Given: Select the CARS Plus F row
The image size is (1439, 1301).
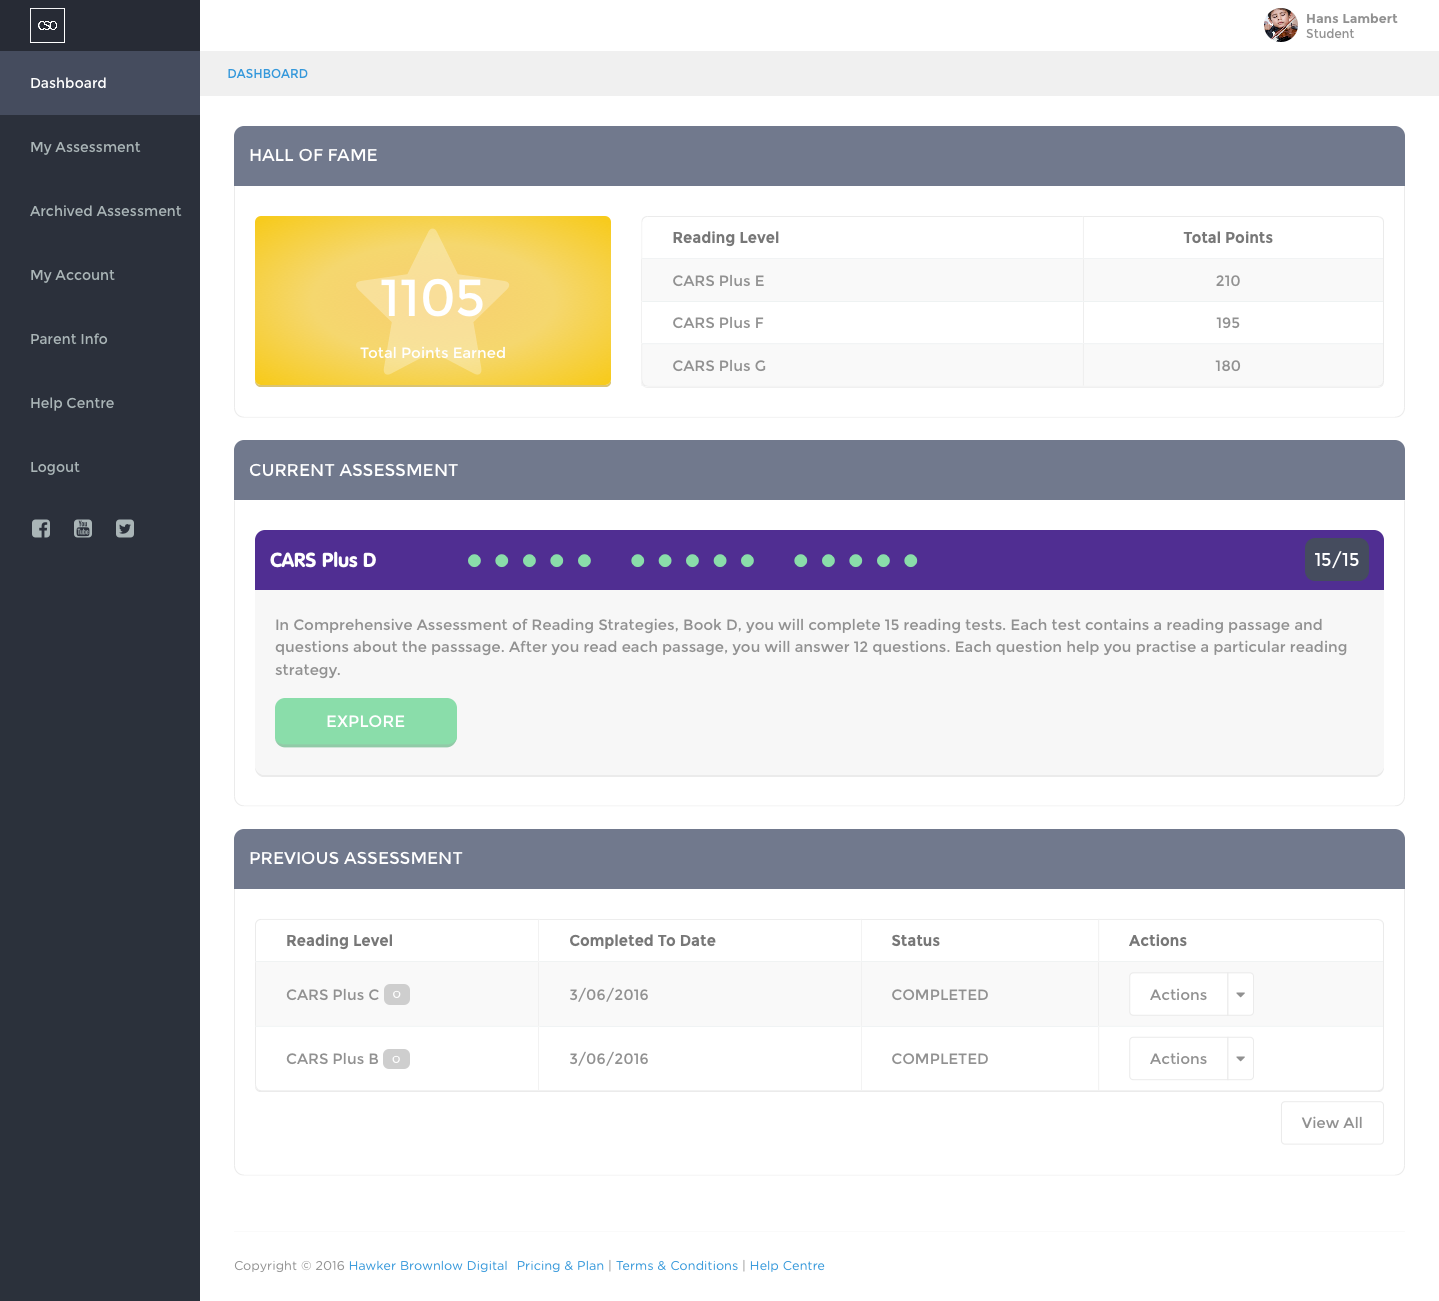Looking at the screenshot, I should pos(1012,323).
